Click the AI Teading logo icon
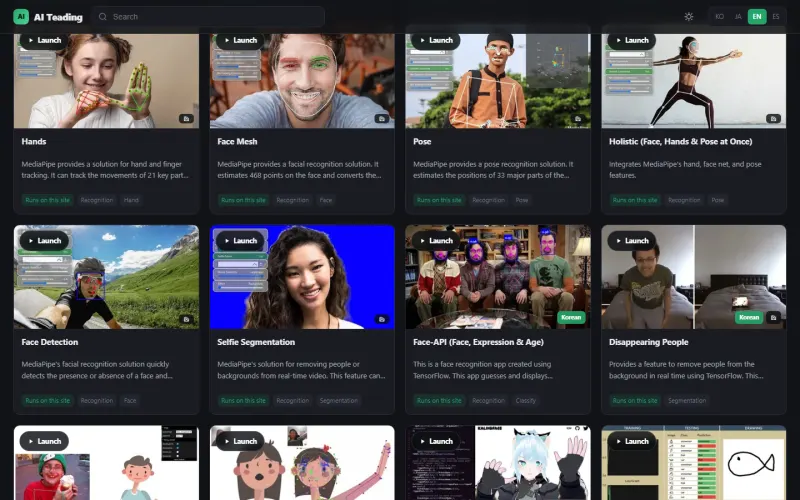The height and width of the screenshot is (500, 800). pos(21,16)
